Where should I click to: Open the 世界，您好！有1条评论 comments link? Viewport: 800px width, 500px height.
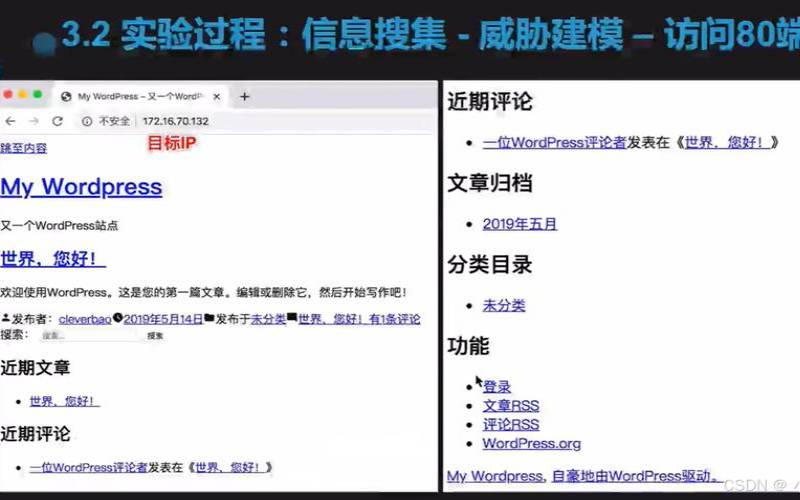tap(359, 319)
